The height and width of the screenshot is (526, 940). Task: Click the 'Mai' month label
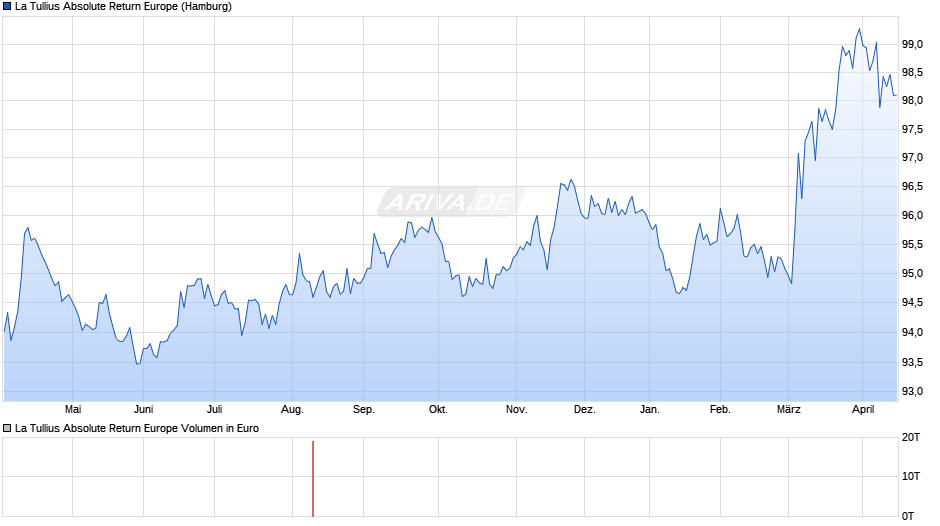(x=73, y=410)
